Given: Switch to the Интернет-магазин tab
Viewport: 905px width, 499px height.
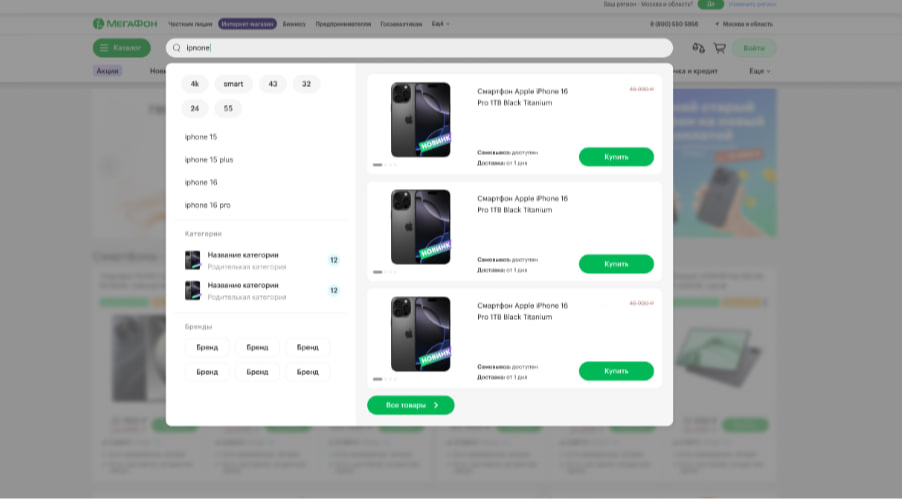Looking at the screenshot, I should click(x=247, y=23).
